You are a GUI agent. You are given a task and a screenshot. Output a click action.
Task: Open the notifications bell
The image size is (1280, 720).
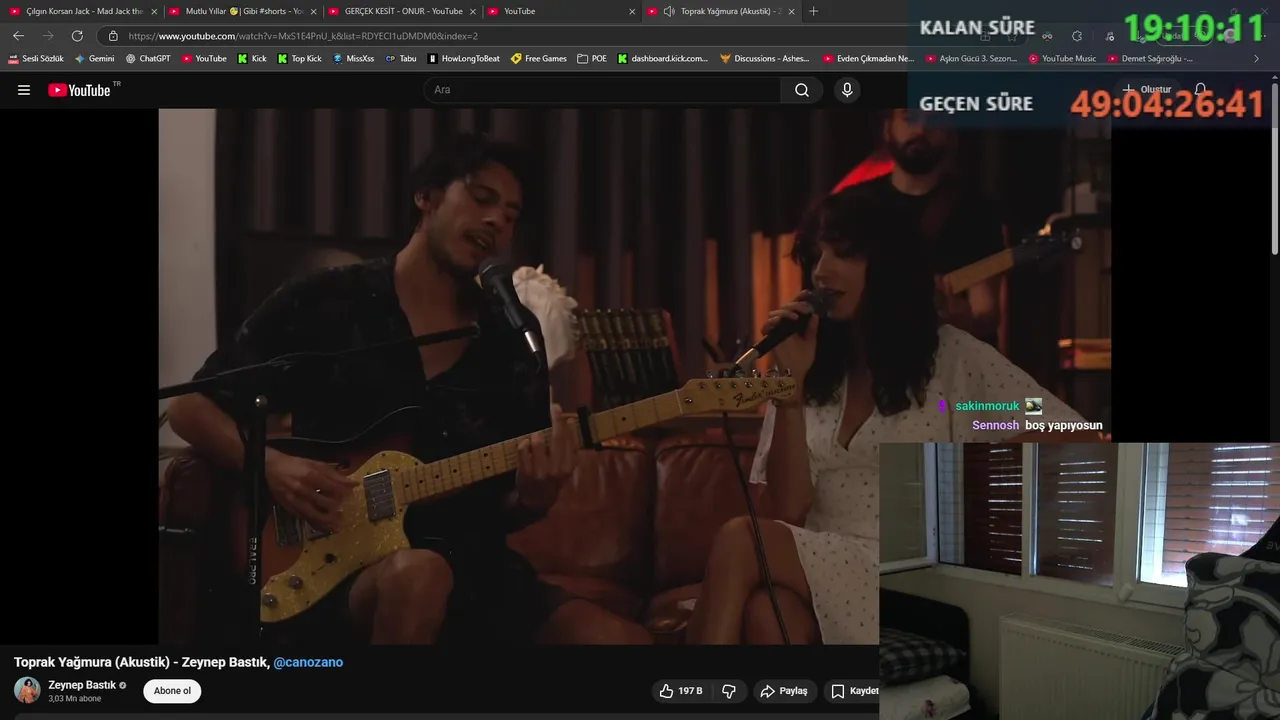[x=1201, y=89]
